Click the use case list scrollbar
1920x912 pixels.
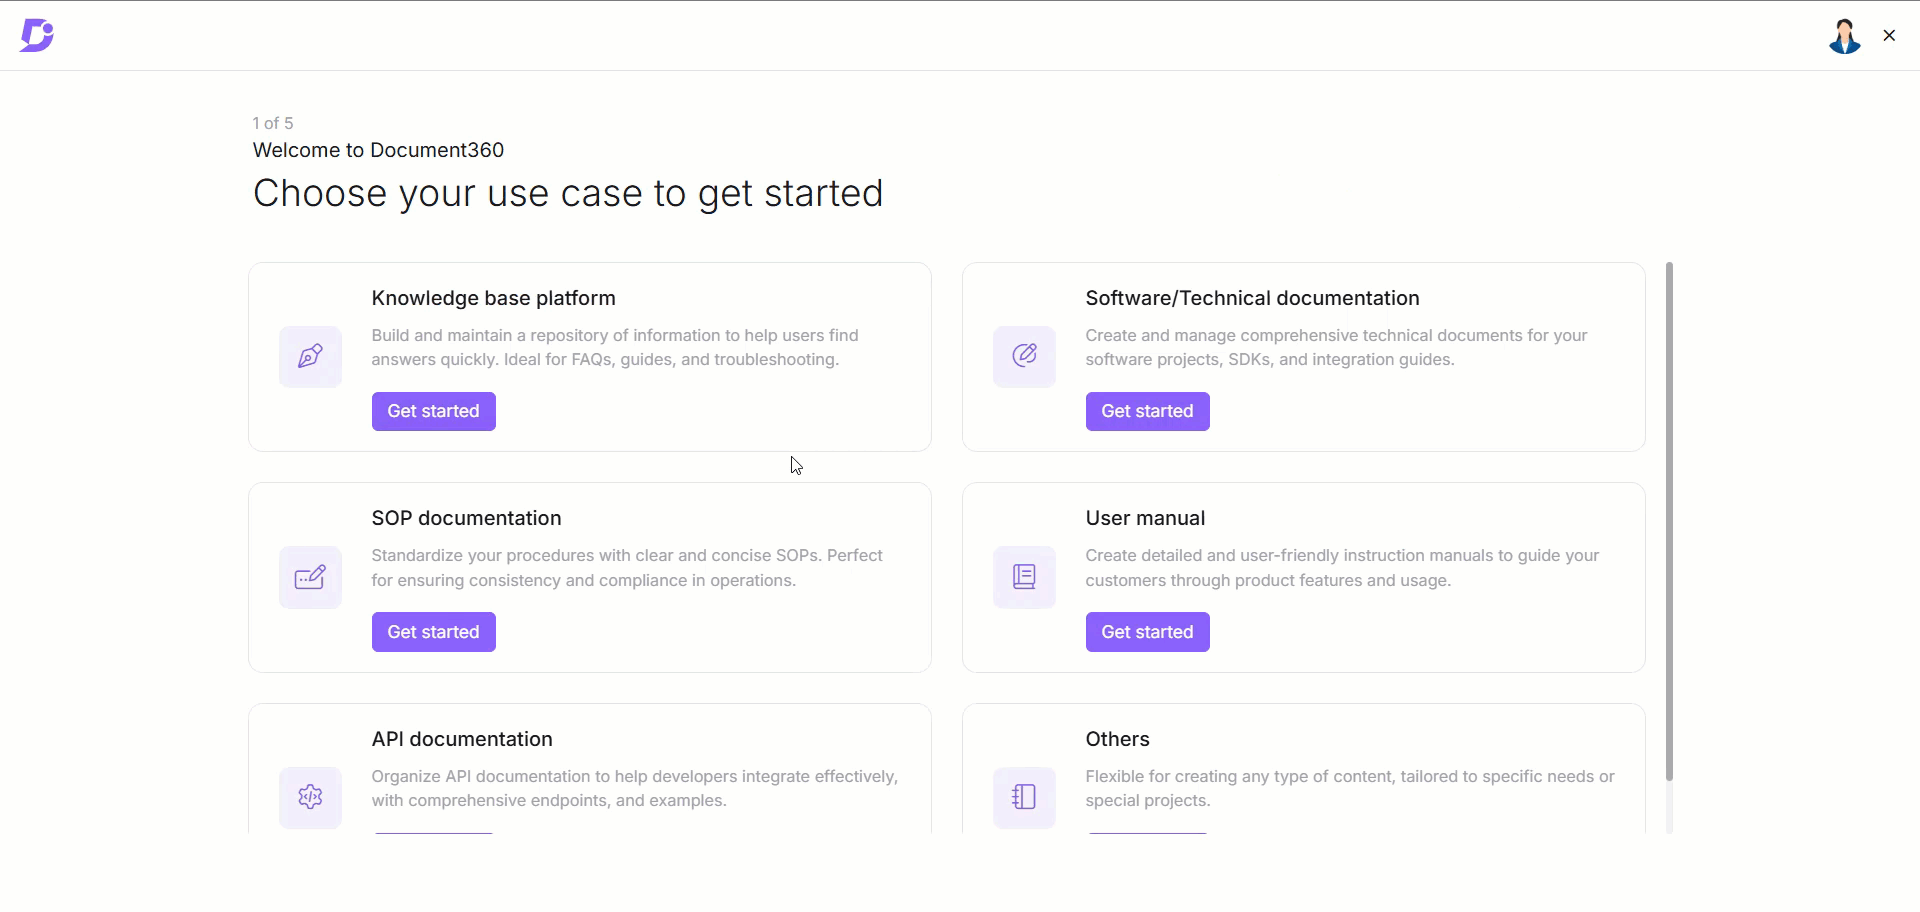click(x=1669, y=521)
